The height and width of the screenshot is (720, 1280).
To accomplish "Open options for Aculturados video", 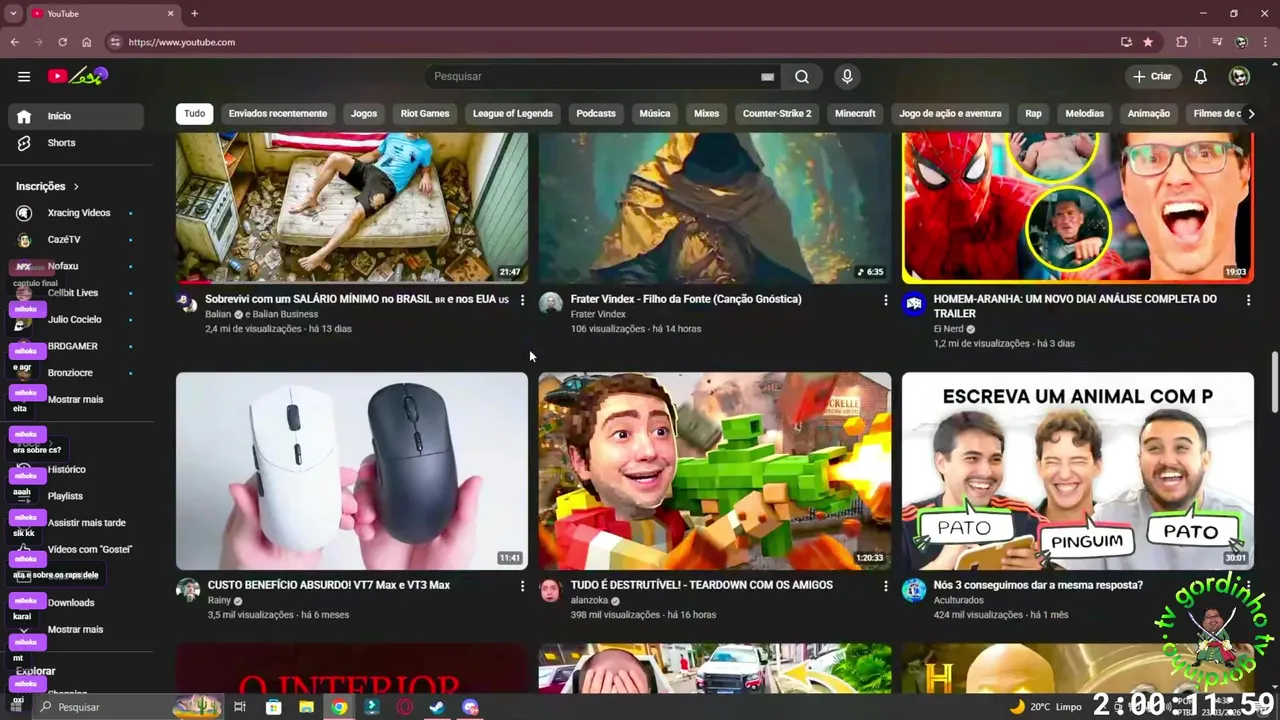I will coord(1248,586).
